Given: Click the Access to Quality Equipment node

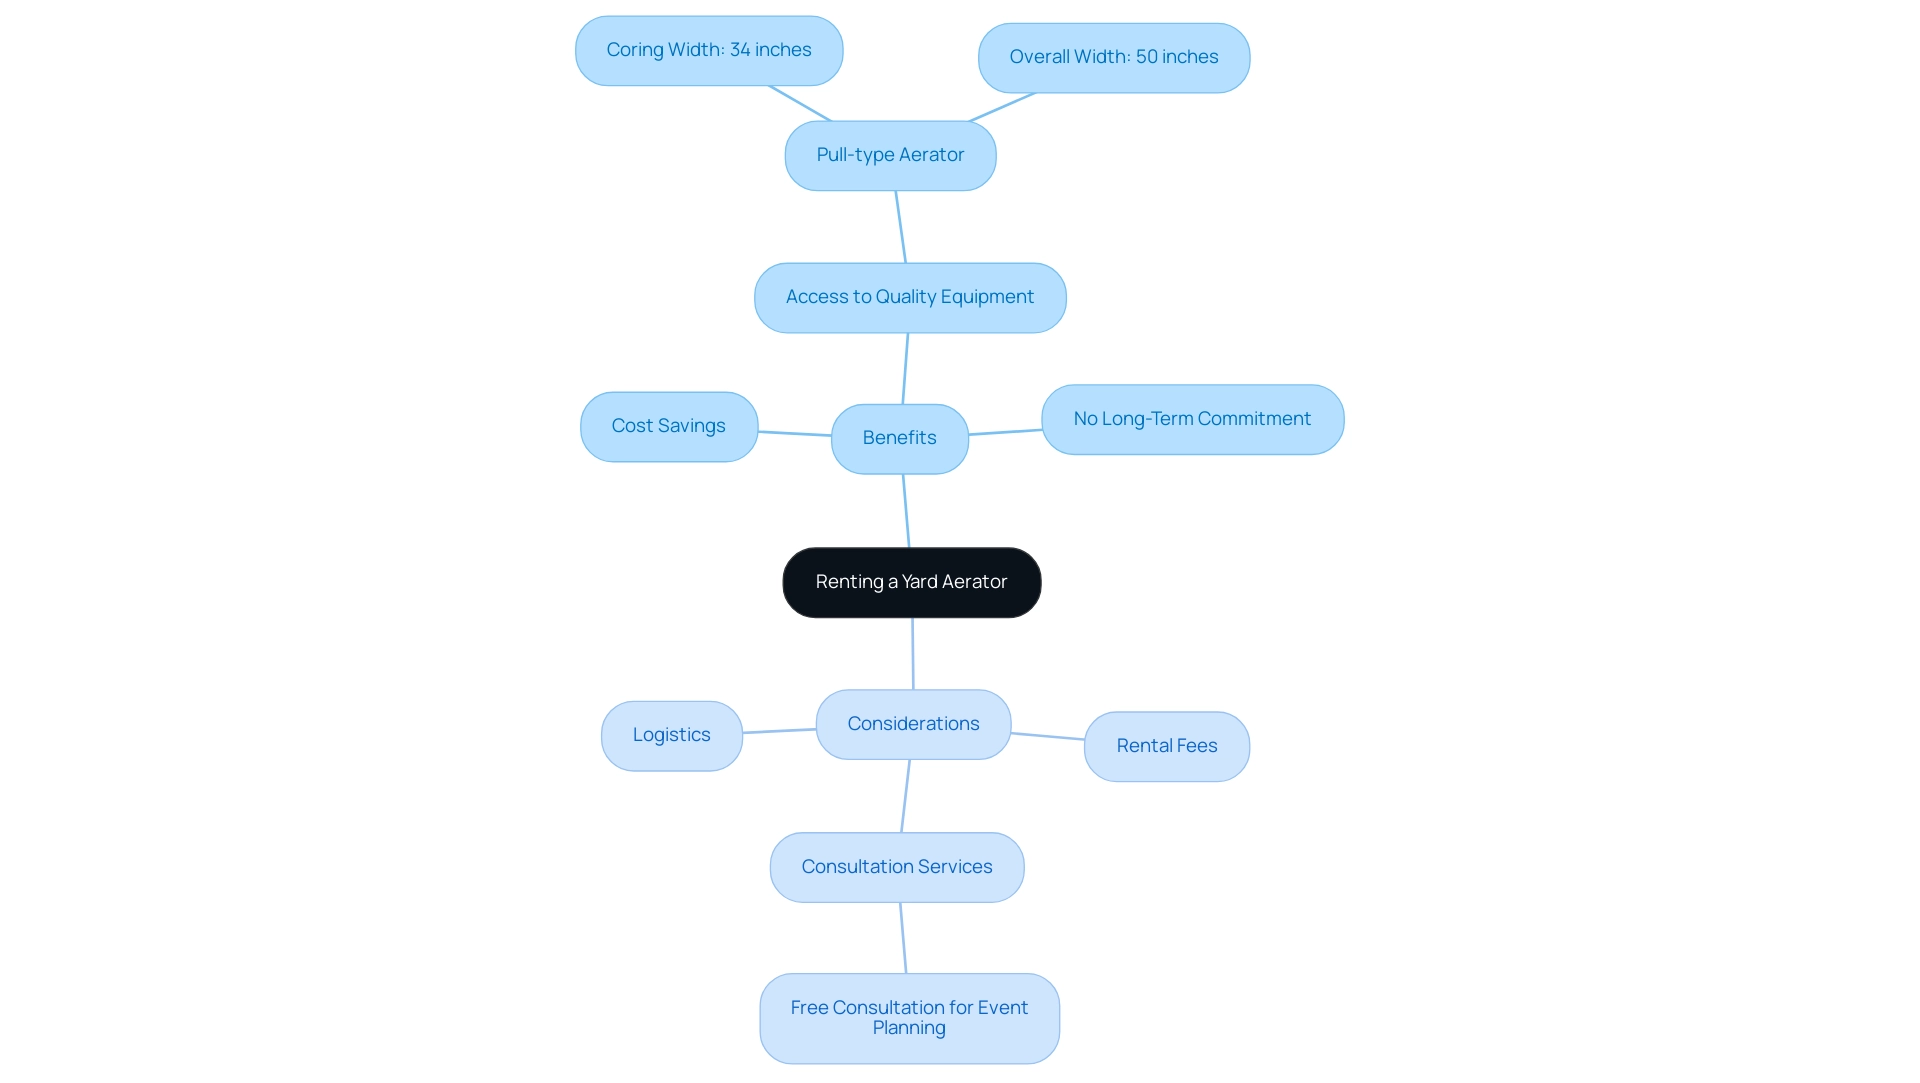Looking at the screenshot, I should click(910, 295).
